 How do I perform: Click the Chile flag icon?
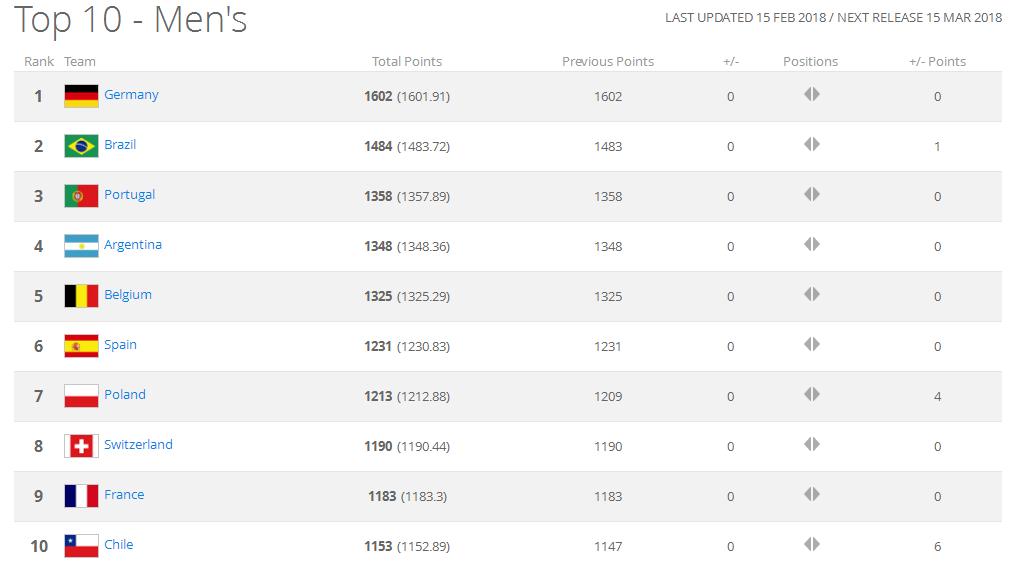[81, 546]
